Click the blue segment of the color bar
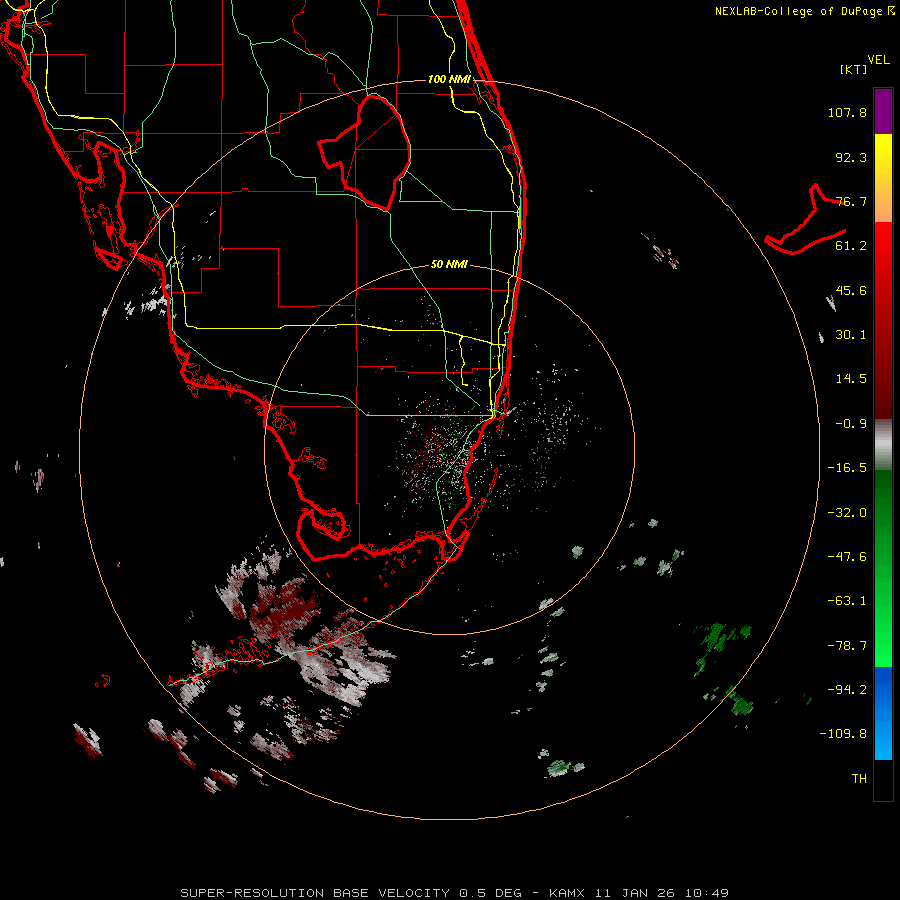Viewport: 900px width, 900px height. point(883,713)
